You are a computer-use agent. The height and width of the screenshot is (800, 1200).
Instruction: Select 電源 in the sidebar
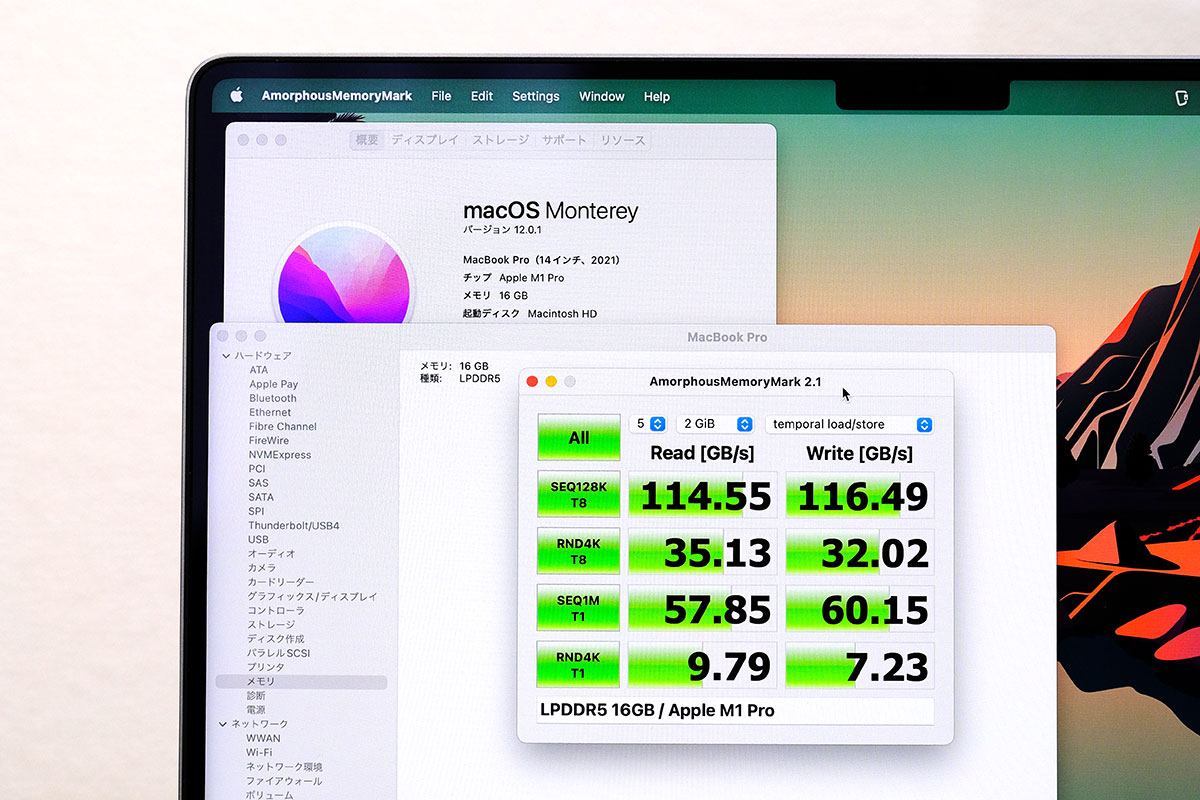(257, 710)
